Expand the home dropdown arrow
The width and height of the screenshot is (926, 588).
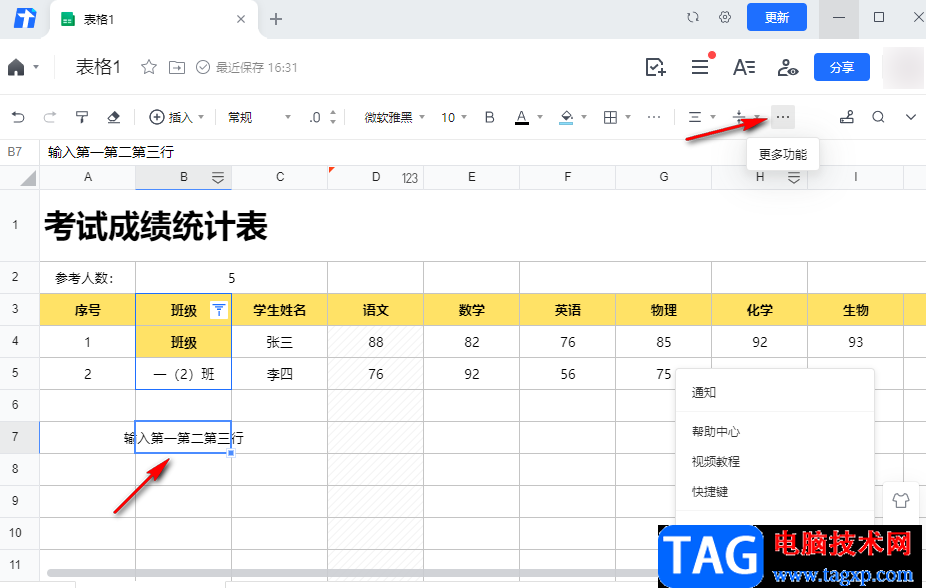point(36,67)
